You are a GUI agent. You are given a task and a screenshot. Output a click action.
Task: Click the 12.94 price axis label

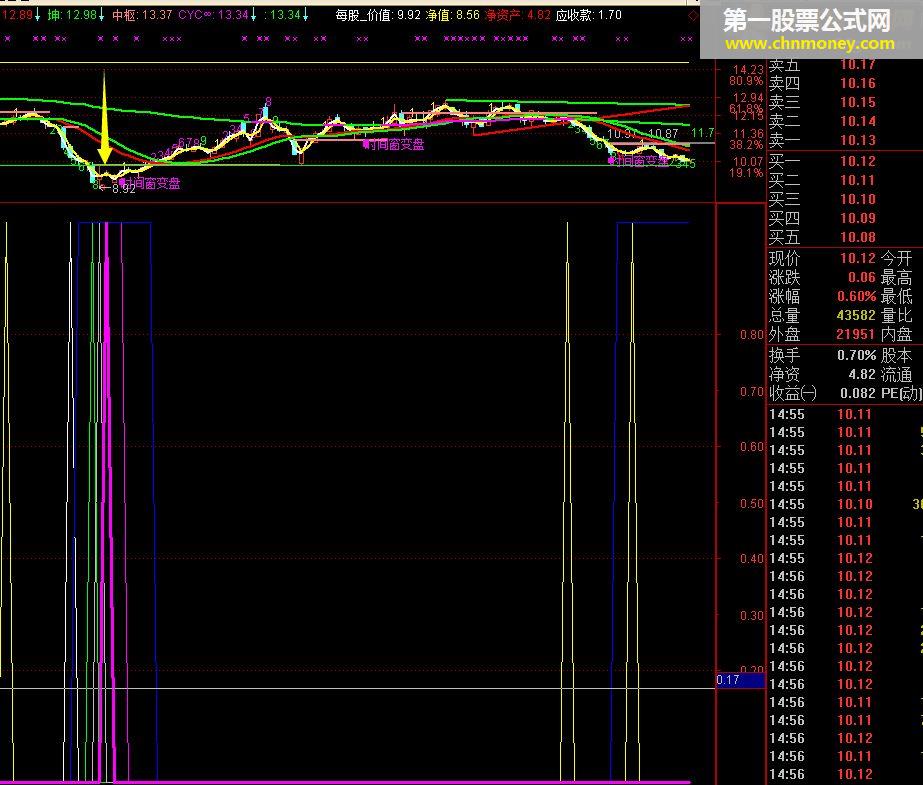[x=748, y=98]
